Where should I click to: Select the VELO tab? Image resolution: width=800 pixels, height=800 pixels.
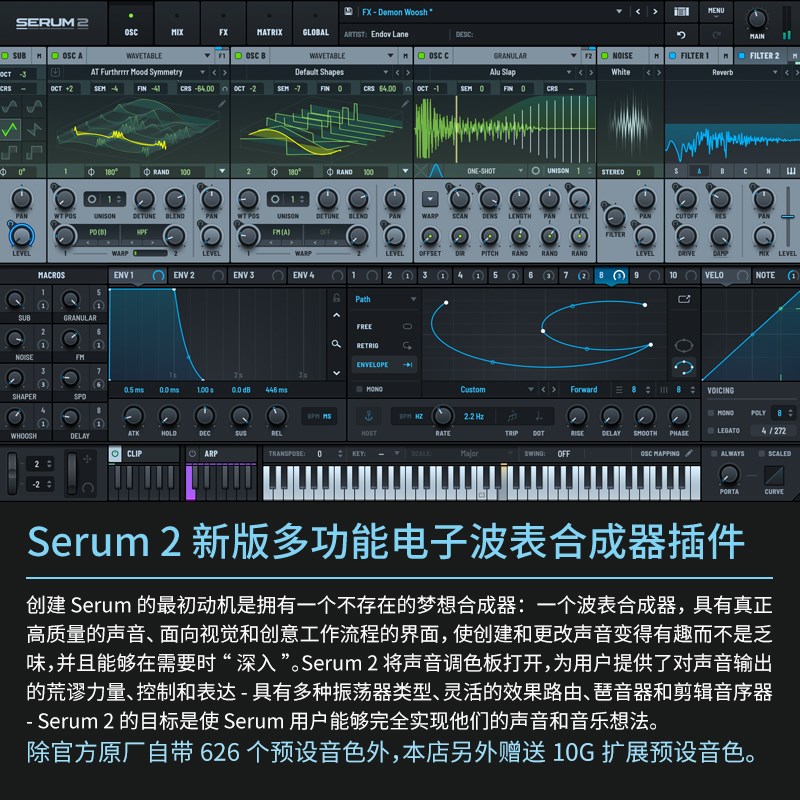[726, 276]
